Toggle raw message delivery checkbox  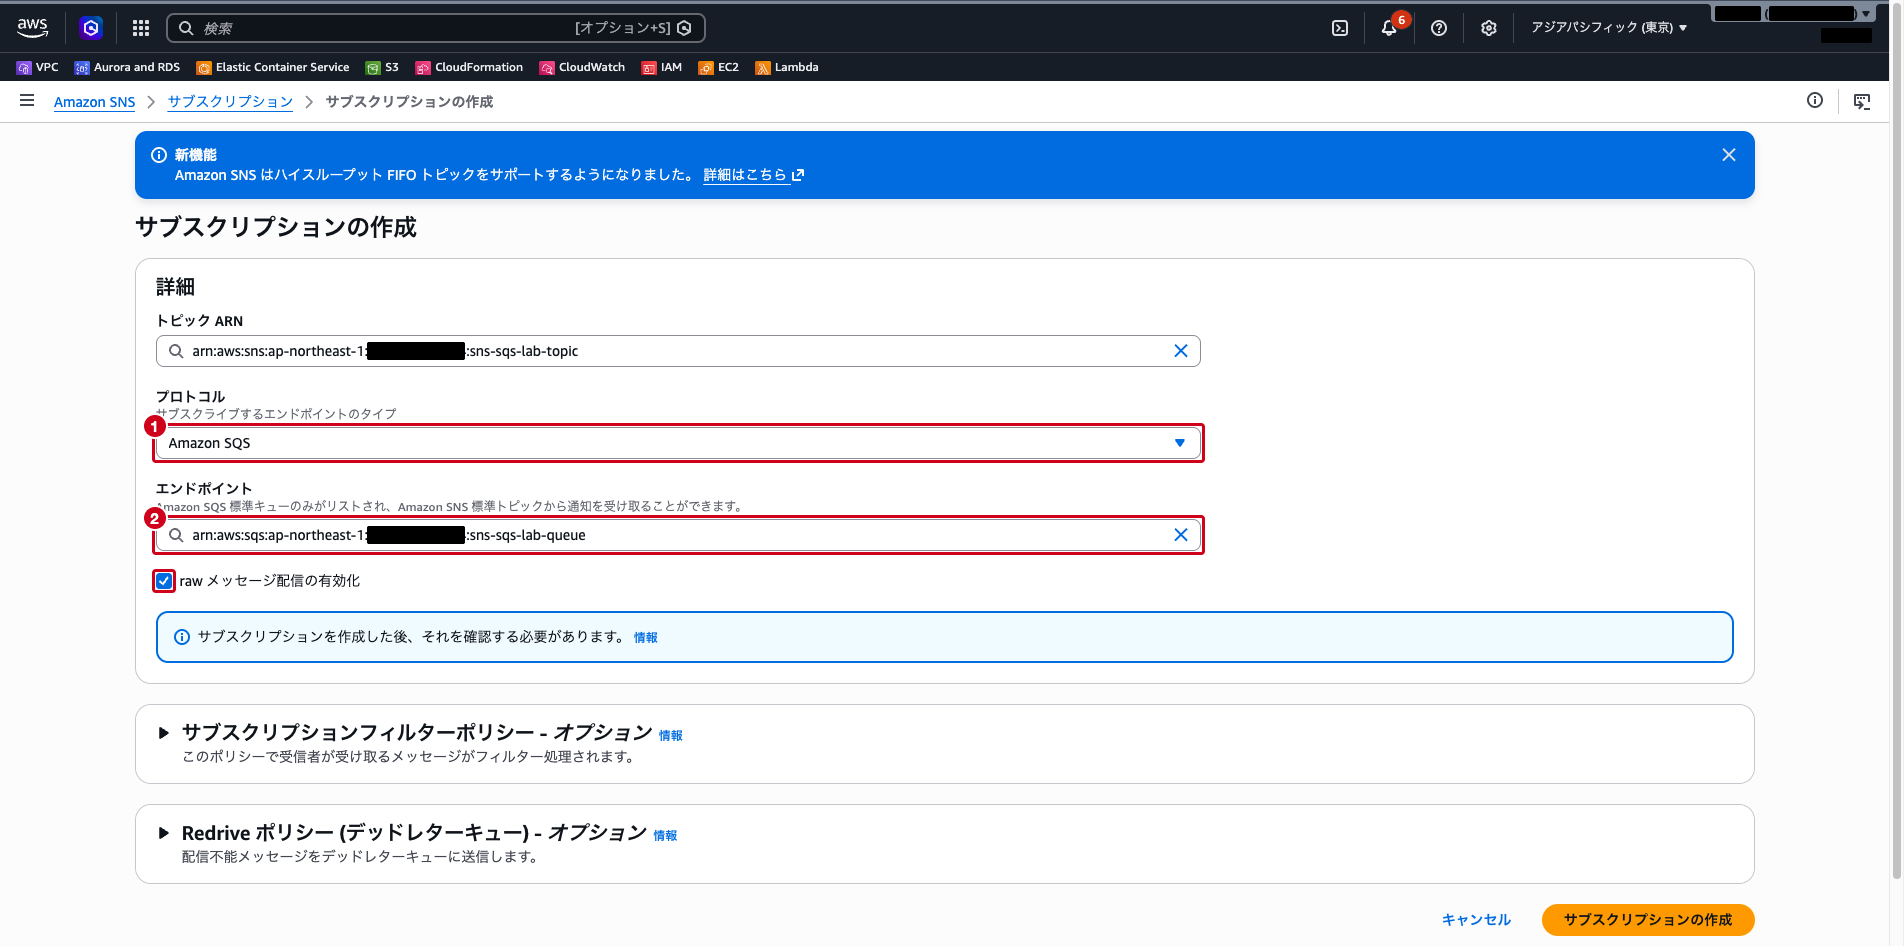(164, 581)
